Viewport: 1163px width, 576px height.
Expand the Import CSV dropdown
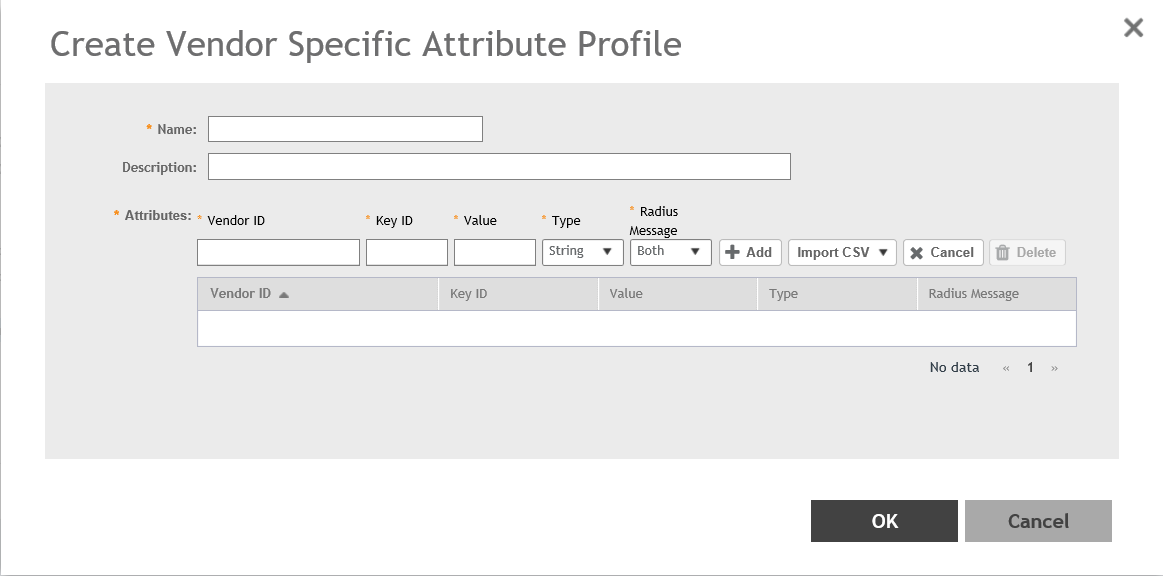click(x=843, y=252)
